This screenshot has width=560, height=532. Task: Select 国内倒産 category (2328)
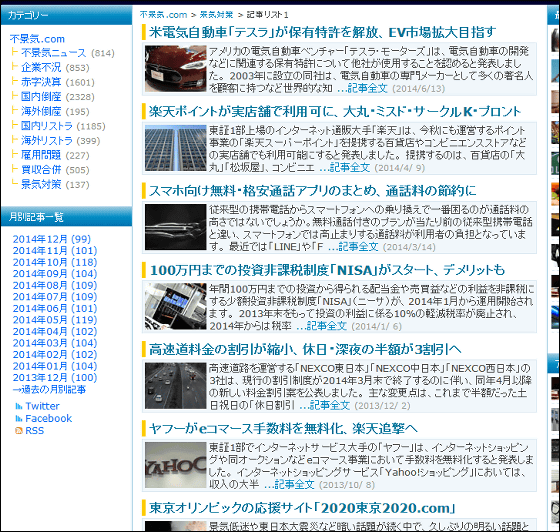[41, 97]
